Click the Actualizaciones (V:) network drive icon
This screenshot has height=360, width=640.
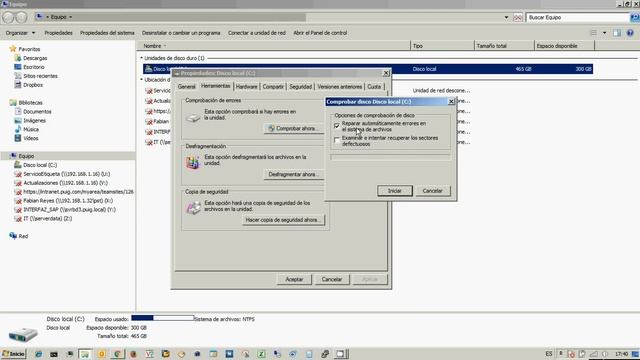[18, 183]
